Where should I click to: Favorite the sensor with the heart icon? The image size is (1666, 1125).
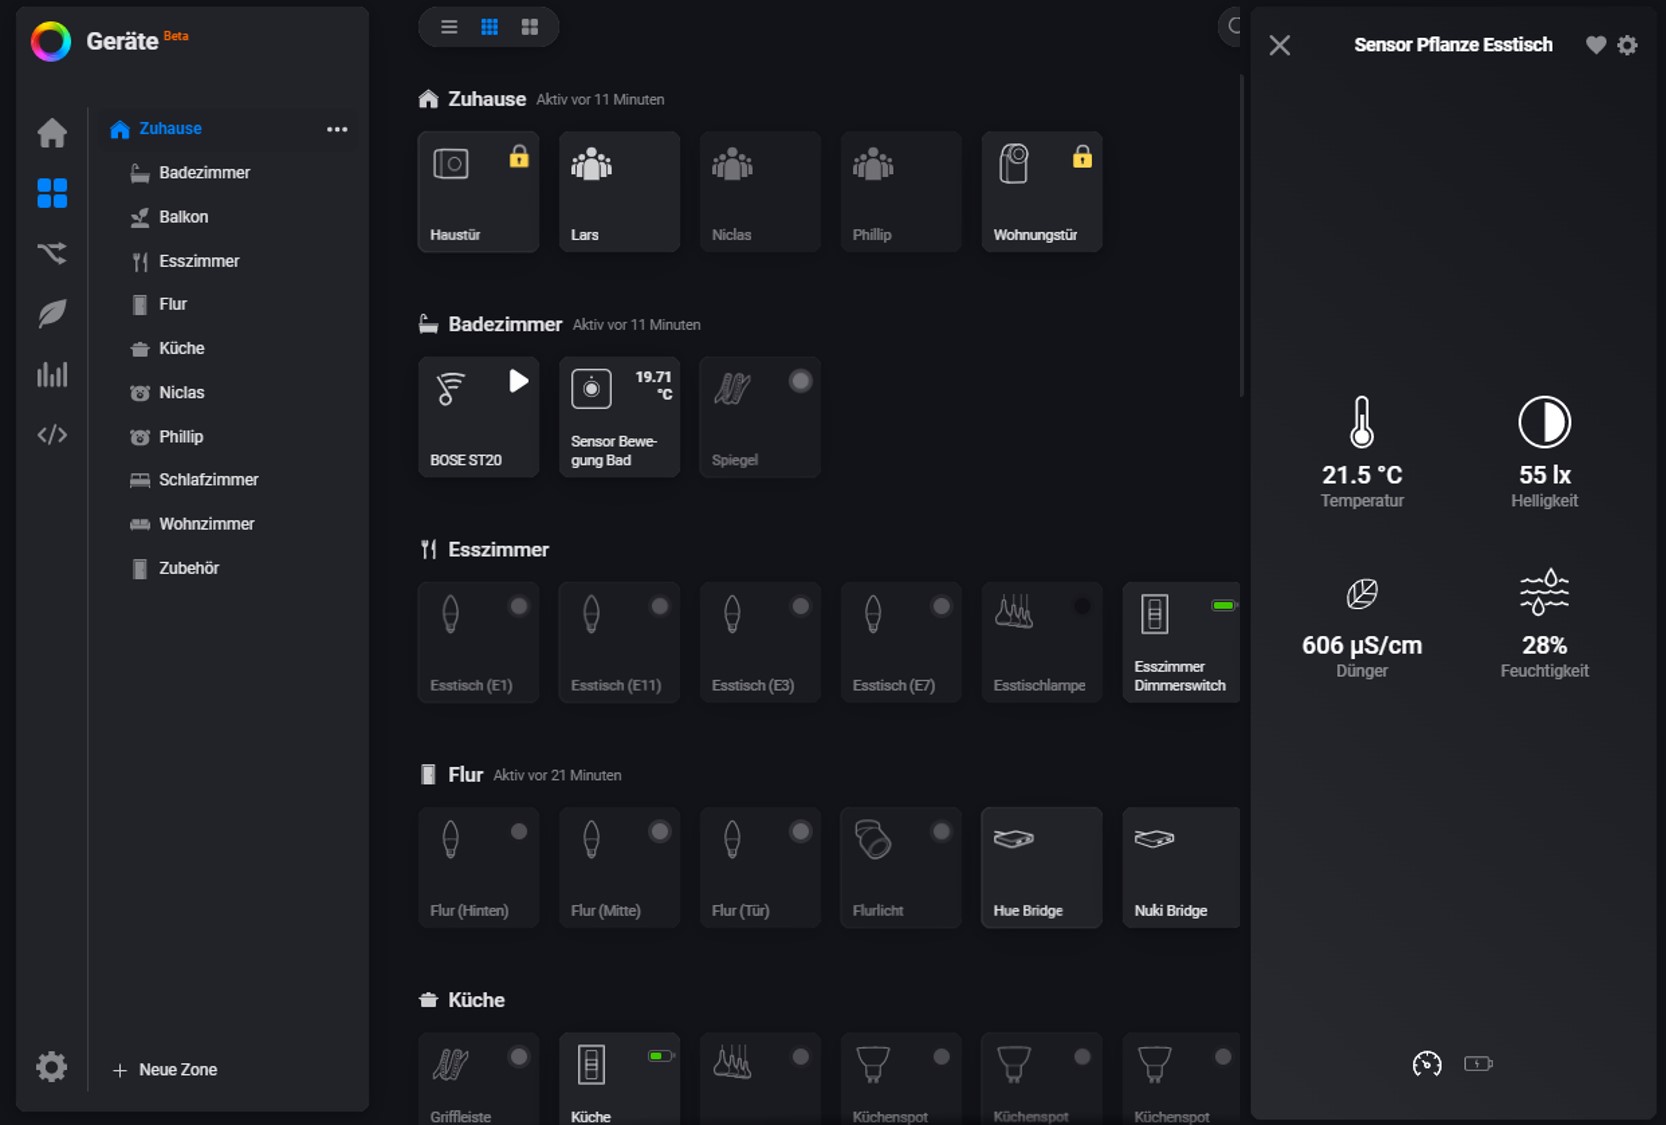pyautogui.click(x=1596, y=45)
